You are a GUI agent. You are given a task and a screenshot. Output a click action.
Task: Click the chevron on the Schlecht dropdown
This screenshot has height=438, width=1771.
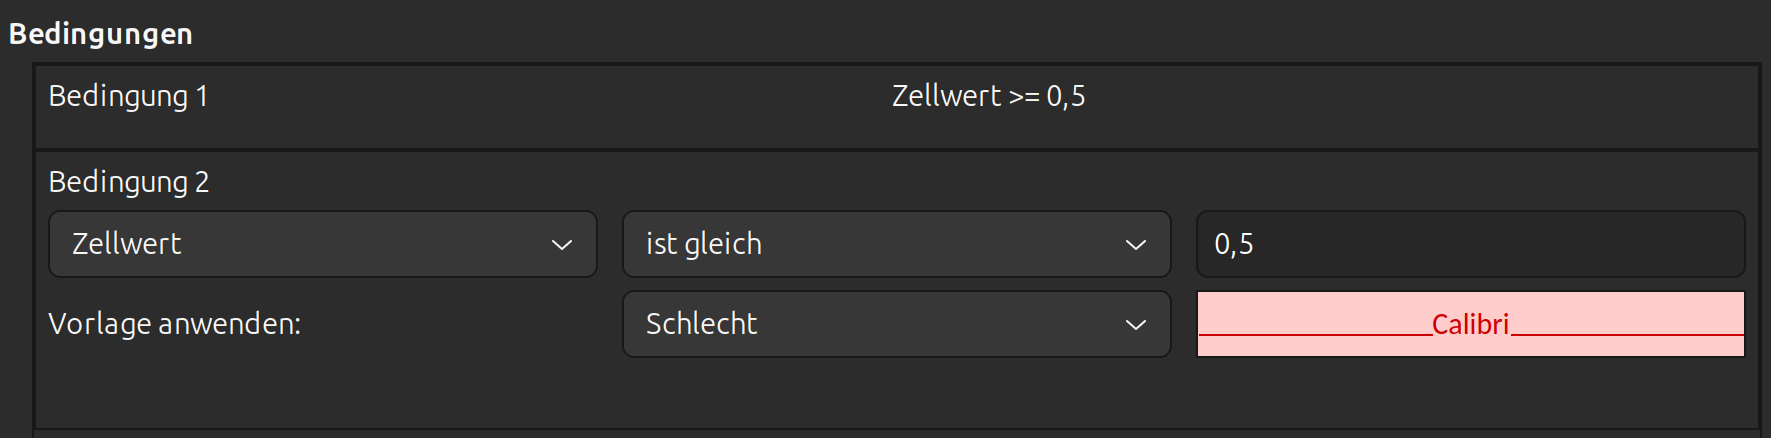point(1136,325)
